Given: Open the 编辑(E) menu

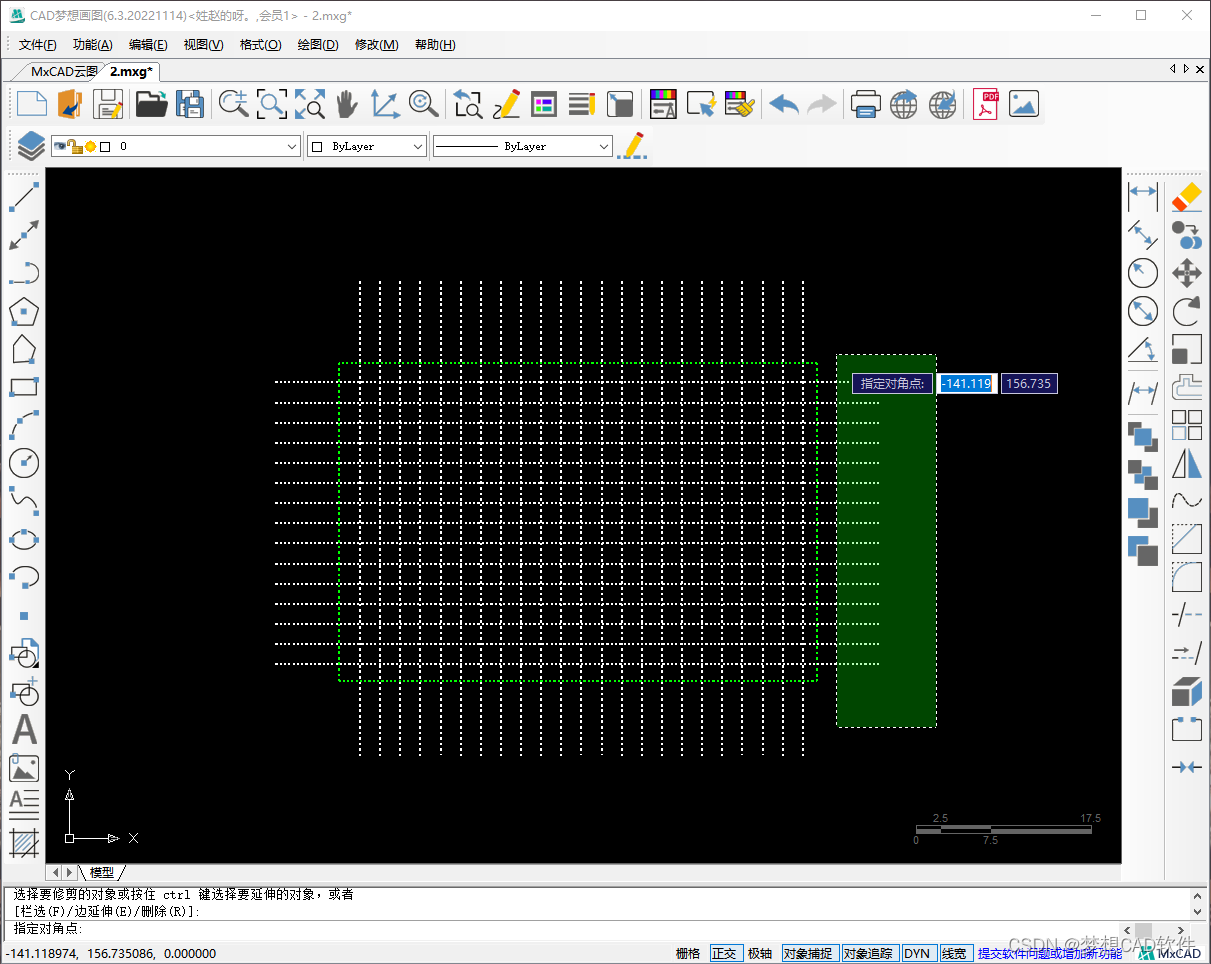Looking at the screenshot, I should coord(148,45).
